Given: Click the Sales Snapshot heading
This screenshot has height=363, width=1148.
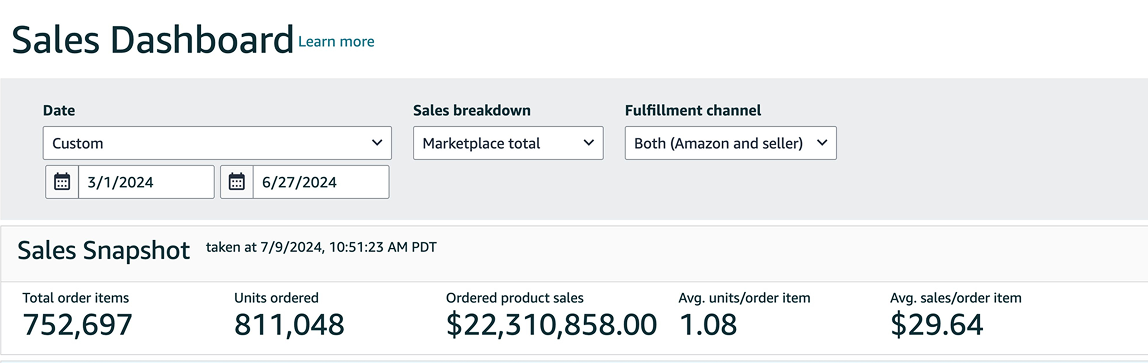Looking at the screenshot, I should tap(103, 250).
